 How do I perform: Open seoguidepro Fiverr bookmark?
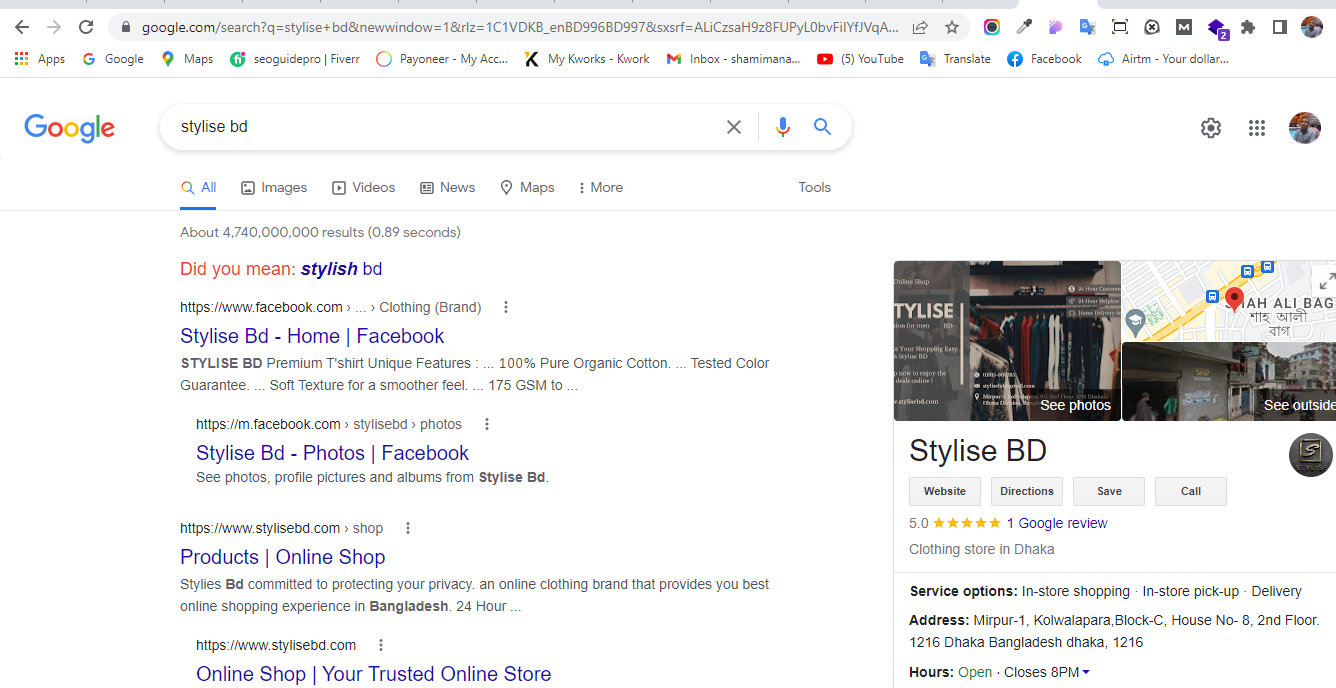click(x=295, y=59)
